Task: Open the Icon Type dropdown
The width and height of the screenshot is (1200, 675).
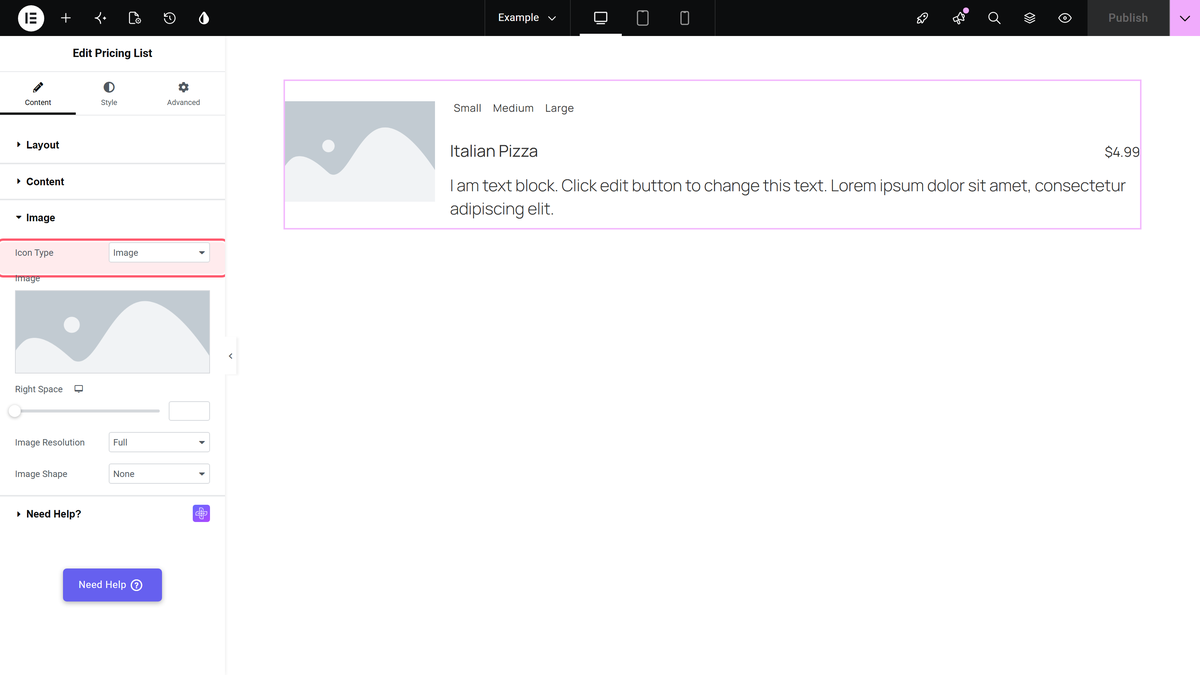Action: coord(159,253)
